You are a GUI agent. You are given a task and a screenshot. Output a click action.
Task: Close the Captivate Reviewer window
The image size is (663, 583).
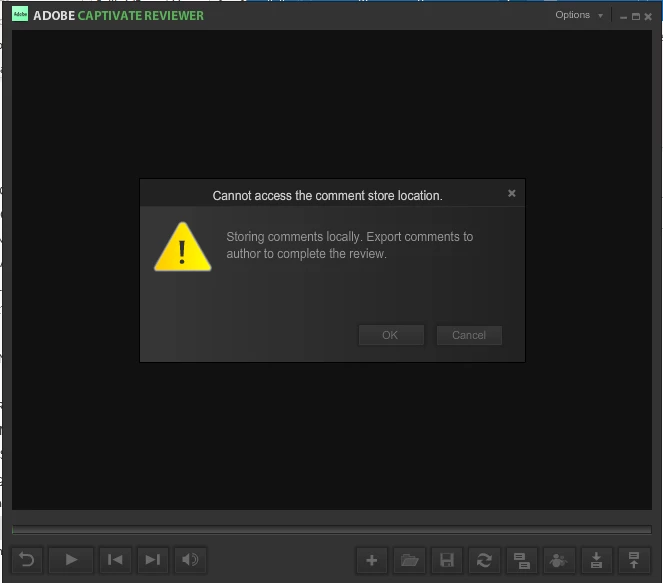coord(648,16)
